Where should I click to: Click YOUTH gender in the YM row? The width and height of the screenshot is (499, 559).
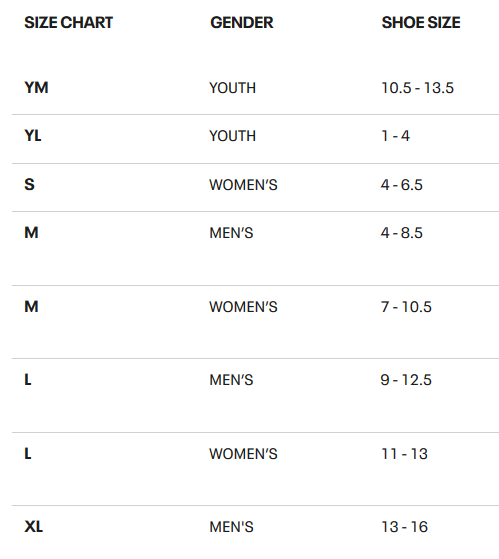click(x=232, y=88)
